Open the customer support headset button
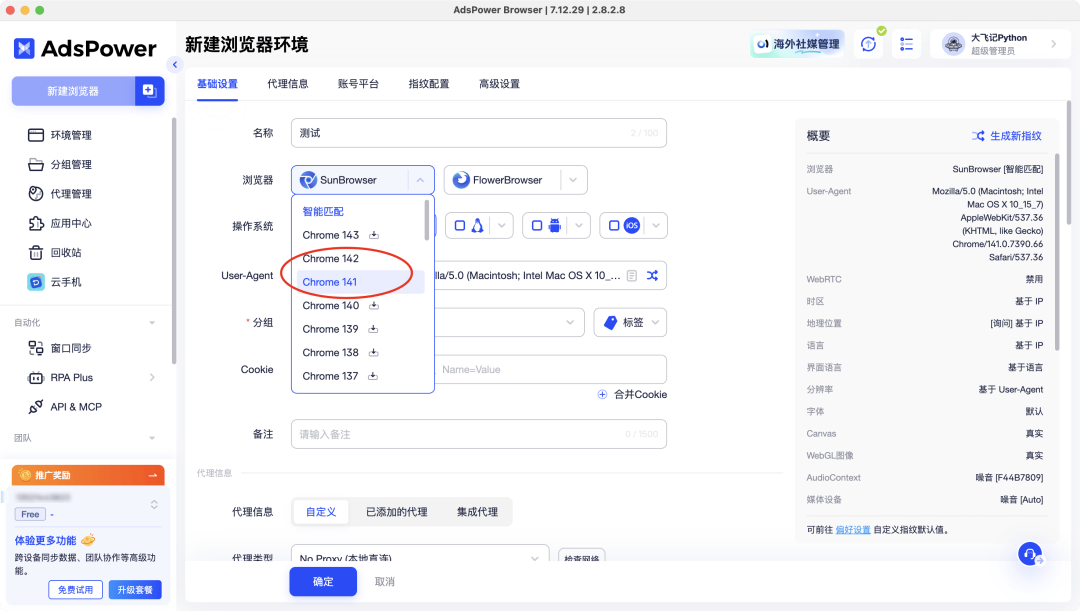The image size is (1080, 611). [x=1030, y=554]
